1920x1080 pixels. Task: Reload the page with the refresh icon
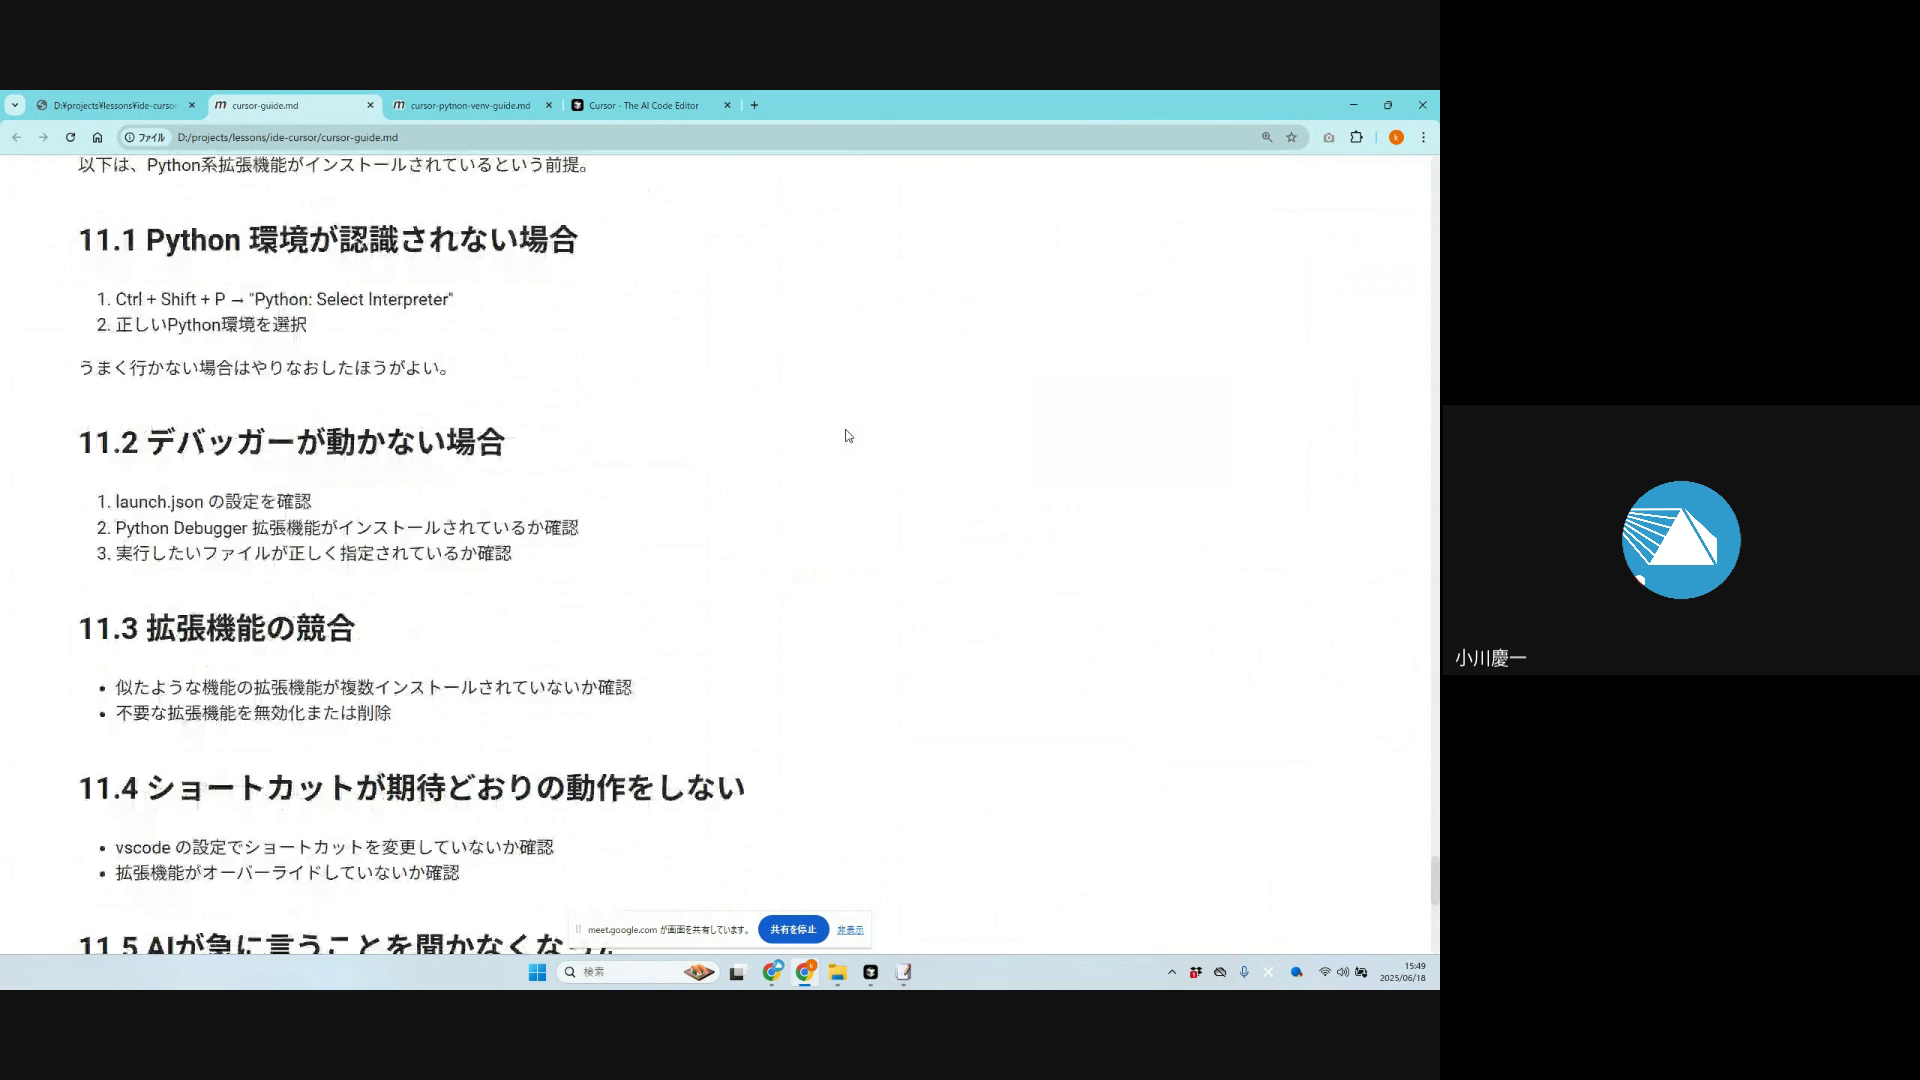click(x=70, y=137)
